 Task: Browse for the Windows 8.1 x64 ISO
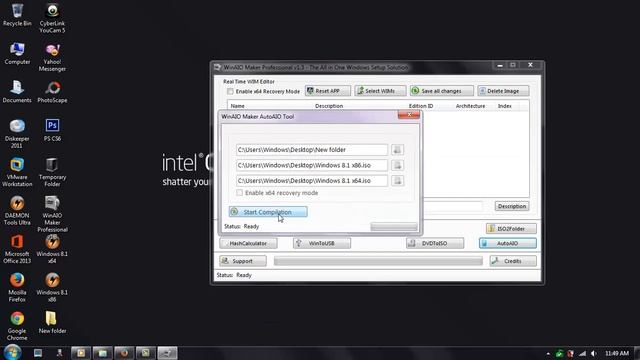(397, 181)
